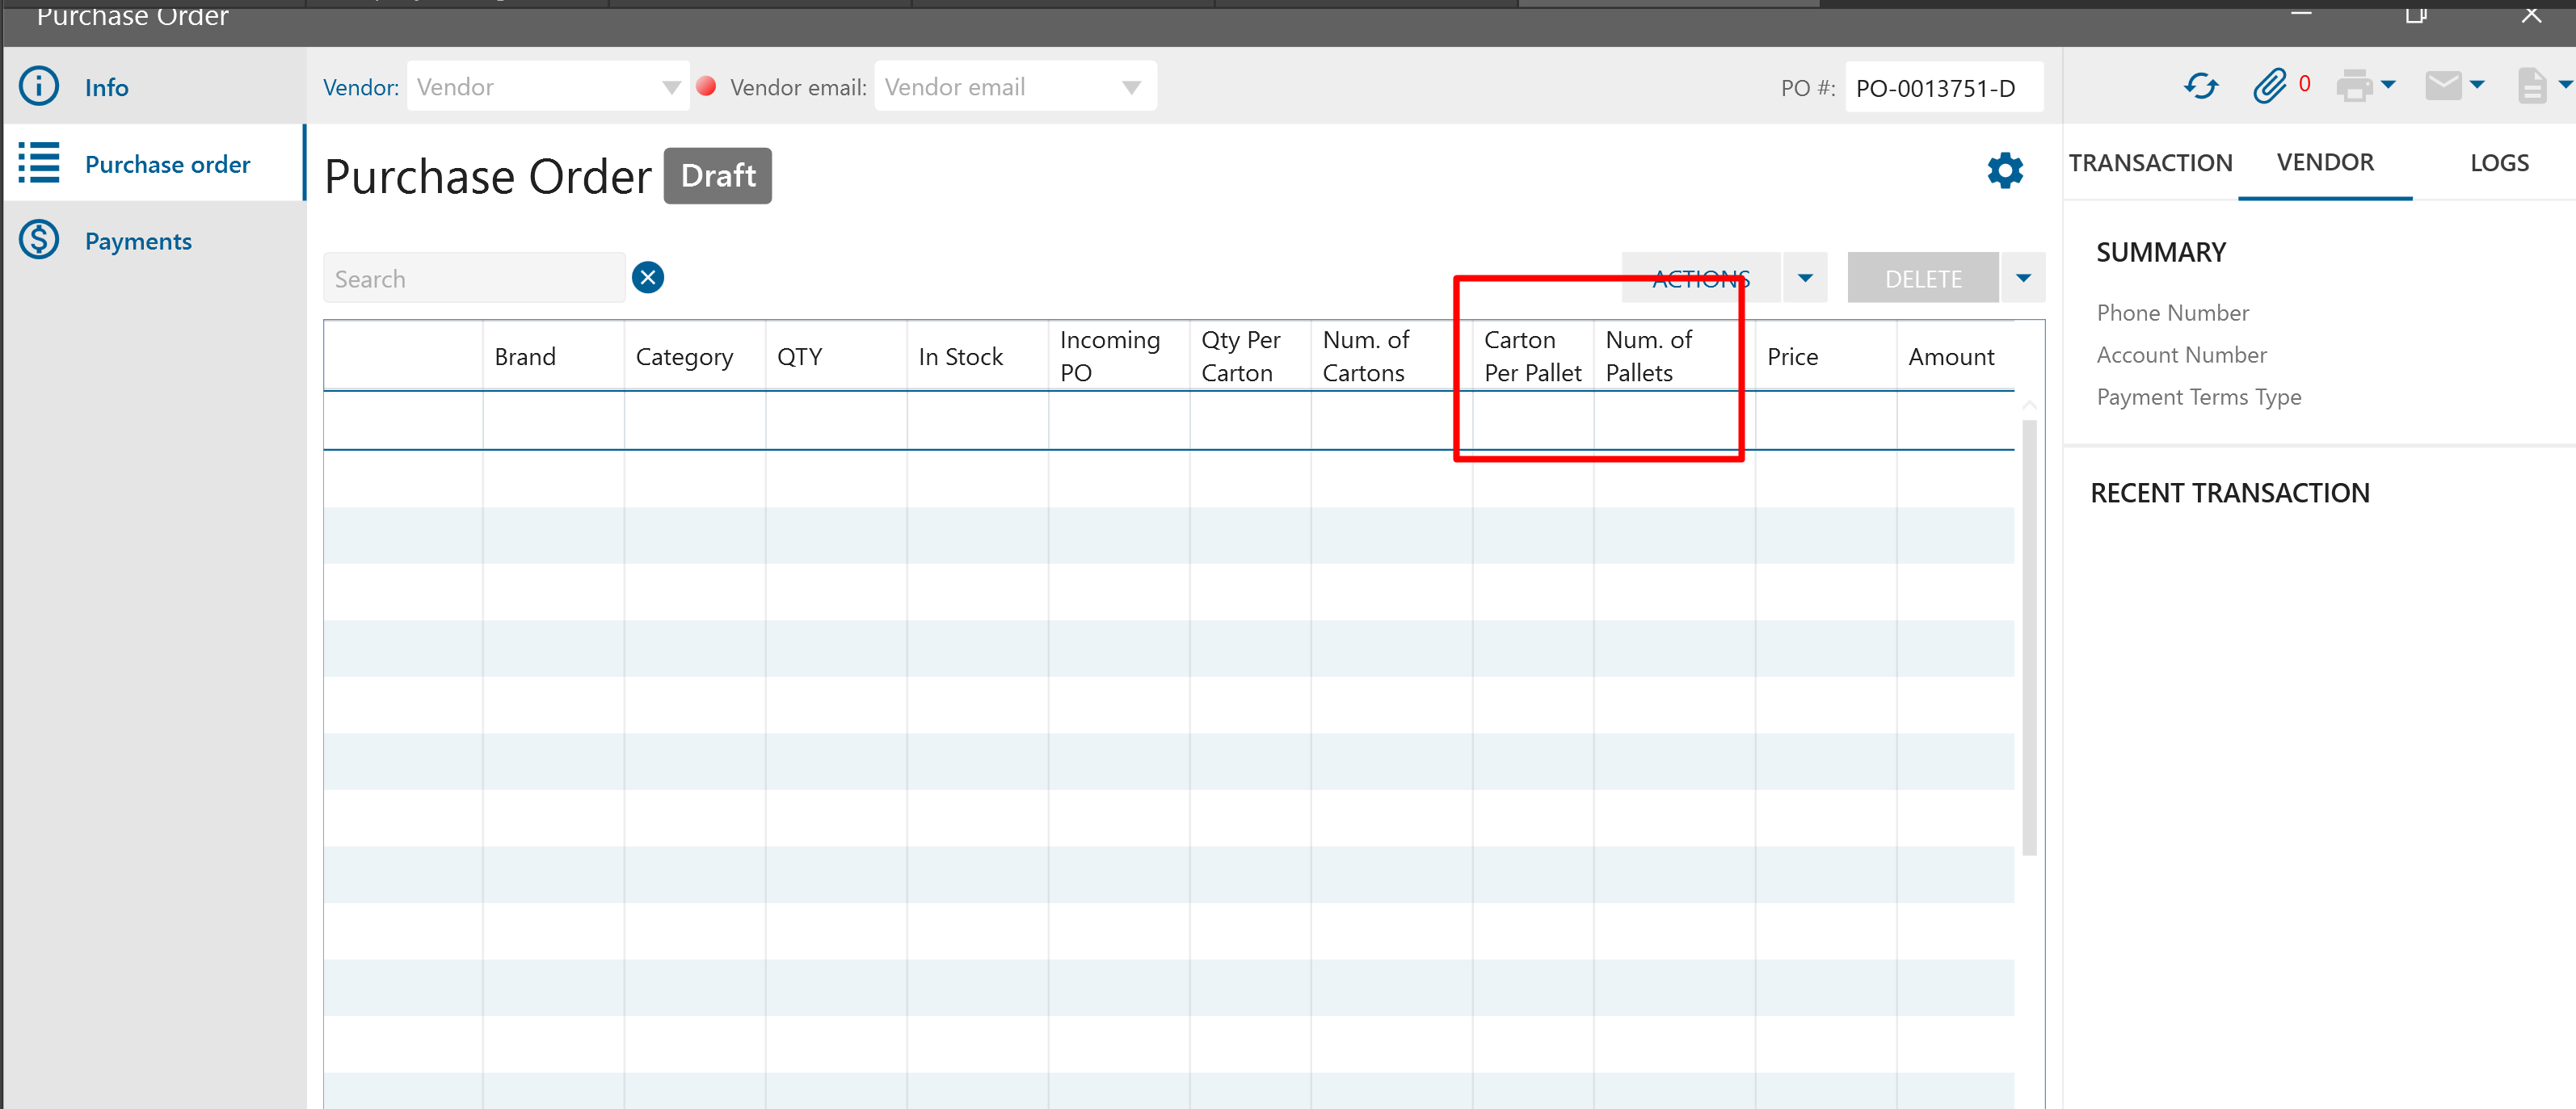The image size is (2576, 1109).
Task: Switch to the Transaction tab
Action: [2150, 163]
